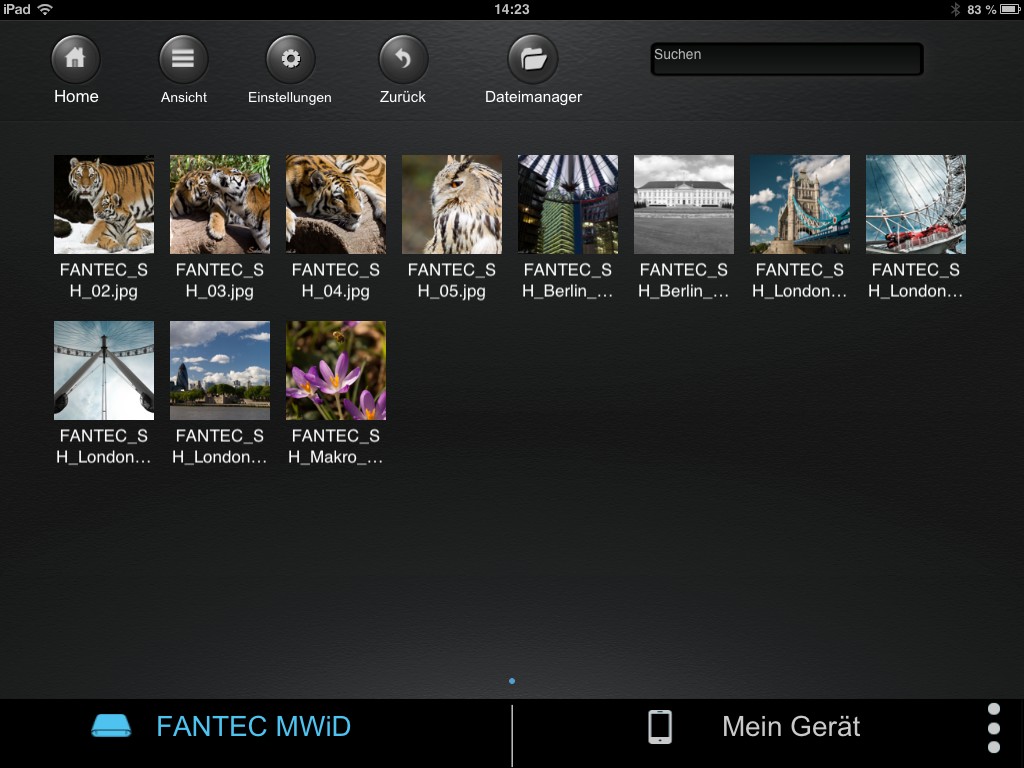
Task: Open the London Eye spokes from below thumbnail
Action: pos(104,370)
